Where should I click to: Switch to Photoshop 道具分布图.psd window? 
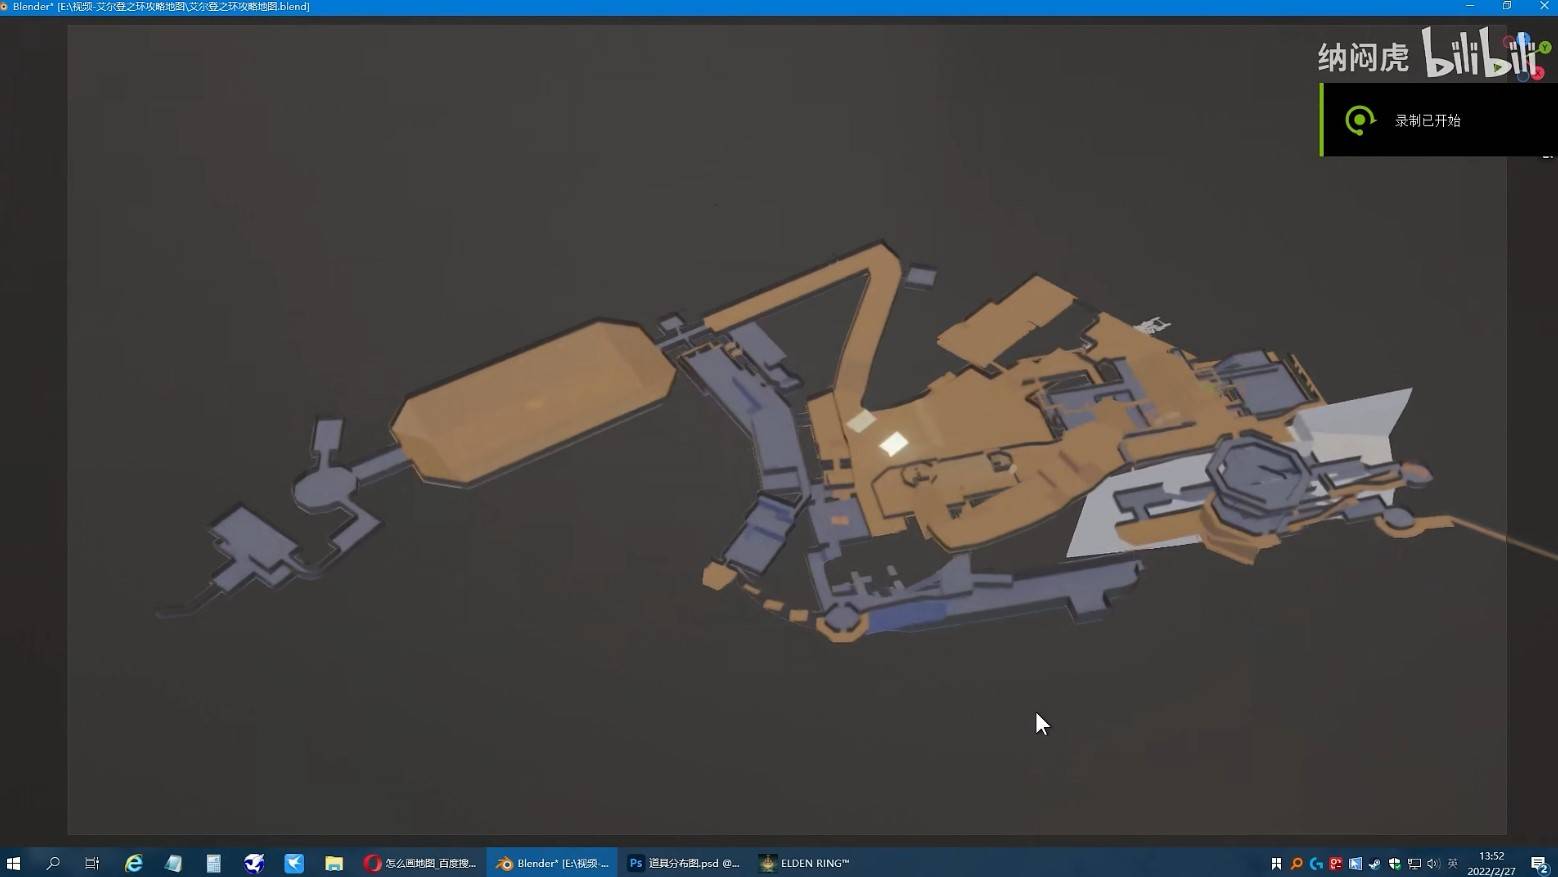(684, 863)
